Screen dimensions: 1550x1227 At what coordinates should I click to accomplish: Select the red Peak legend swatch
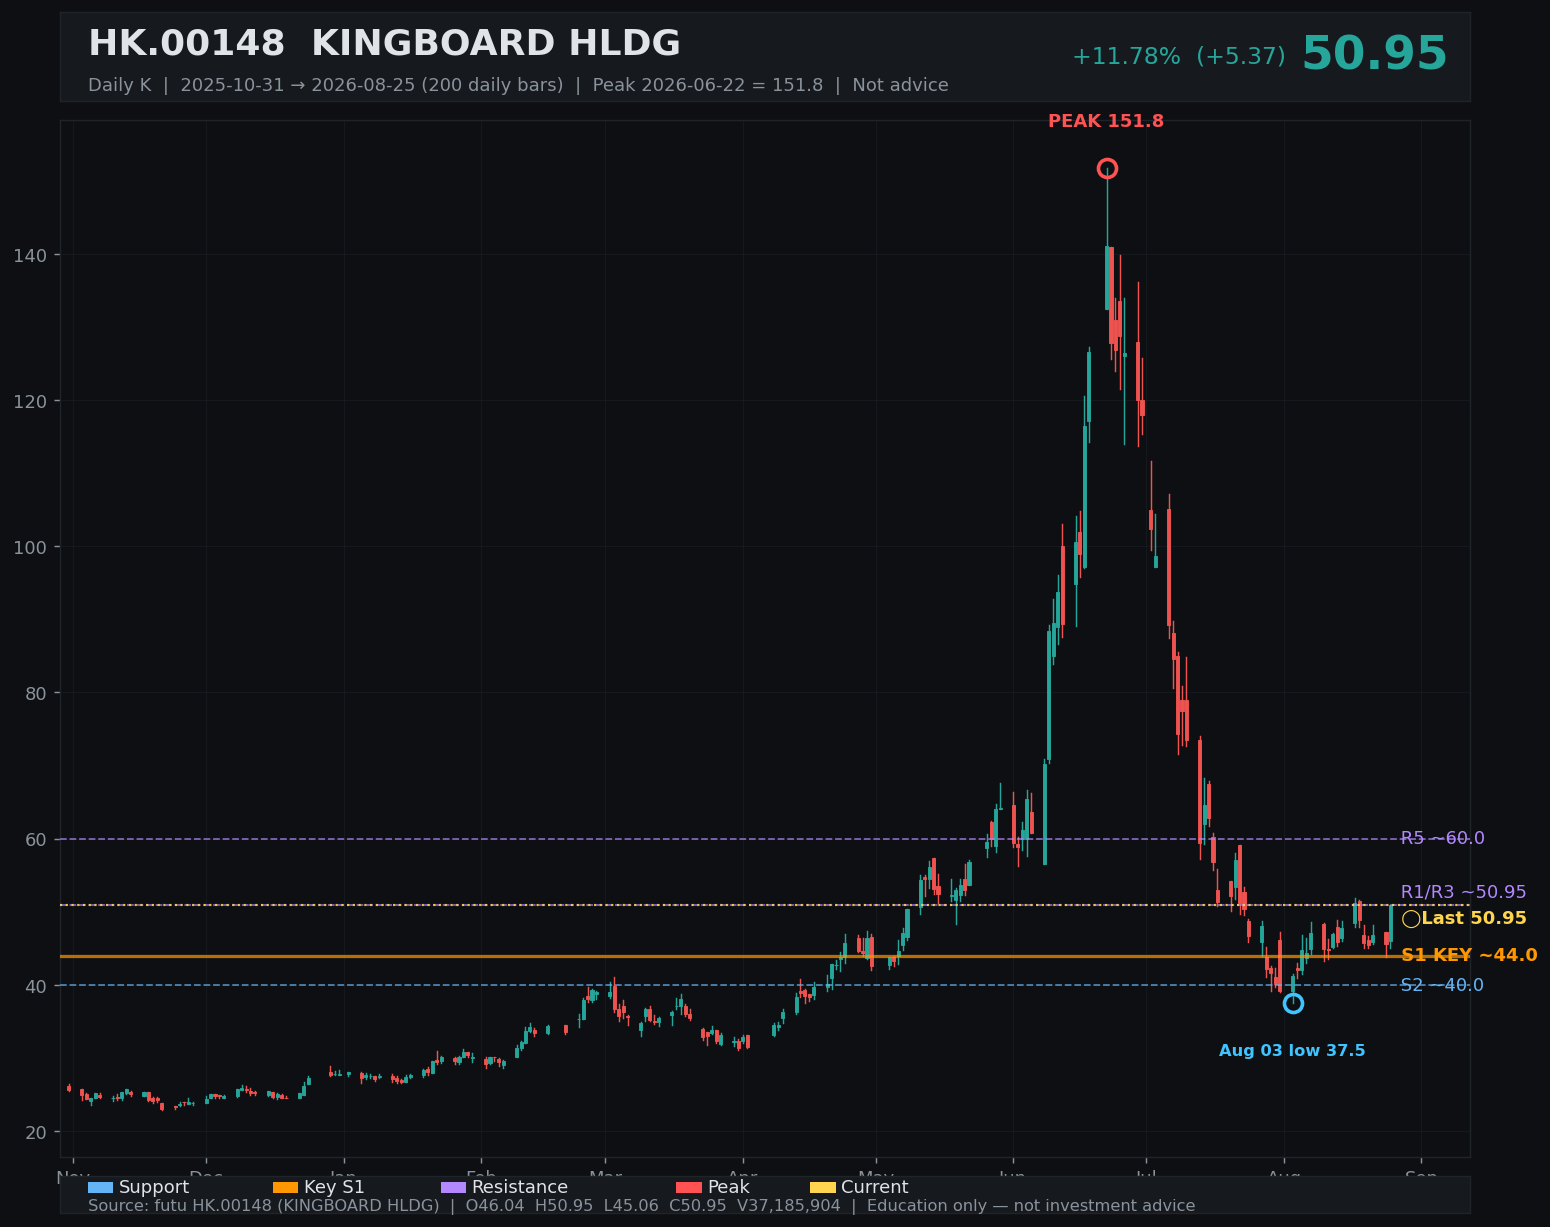[689, 1188]
